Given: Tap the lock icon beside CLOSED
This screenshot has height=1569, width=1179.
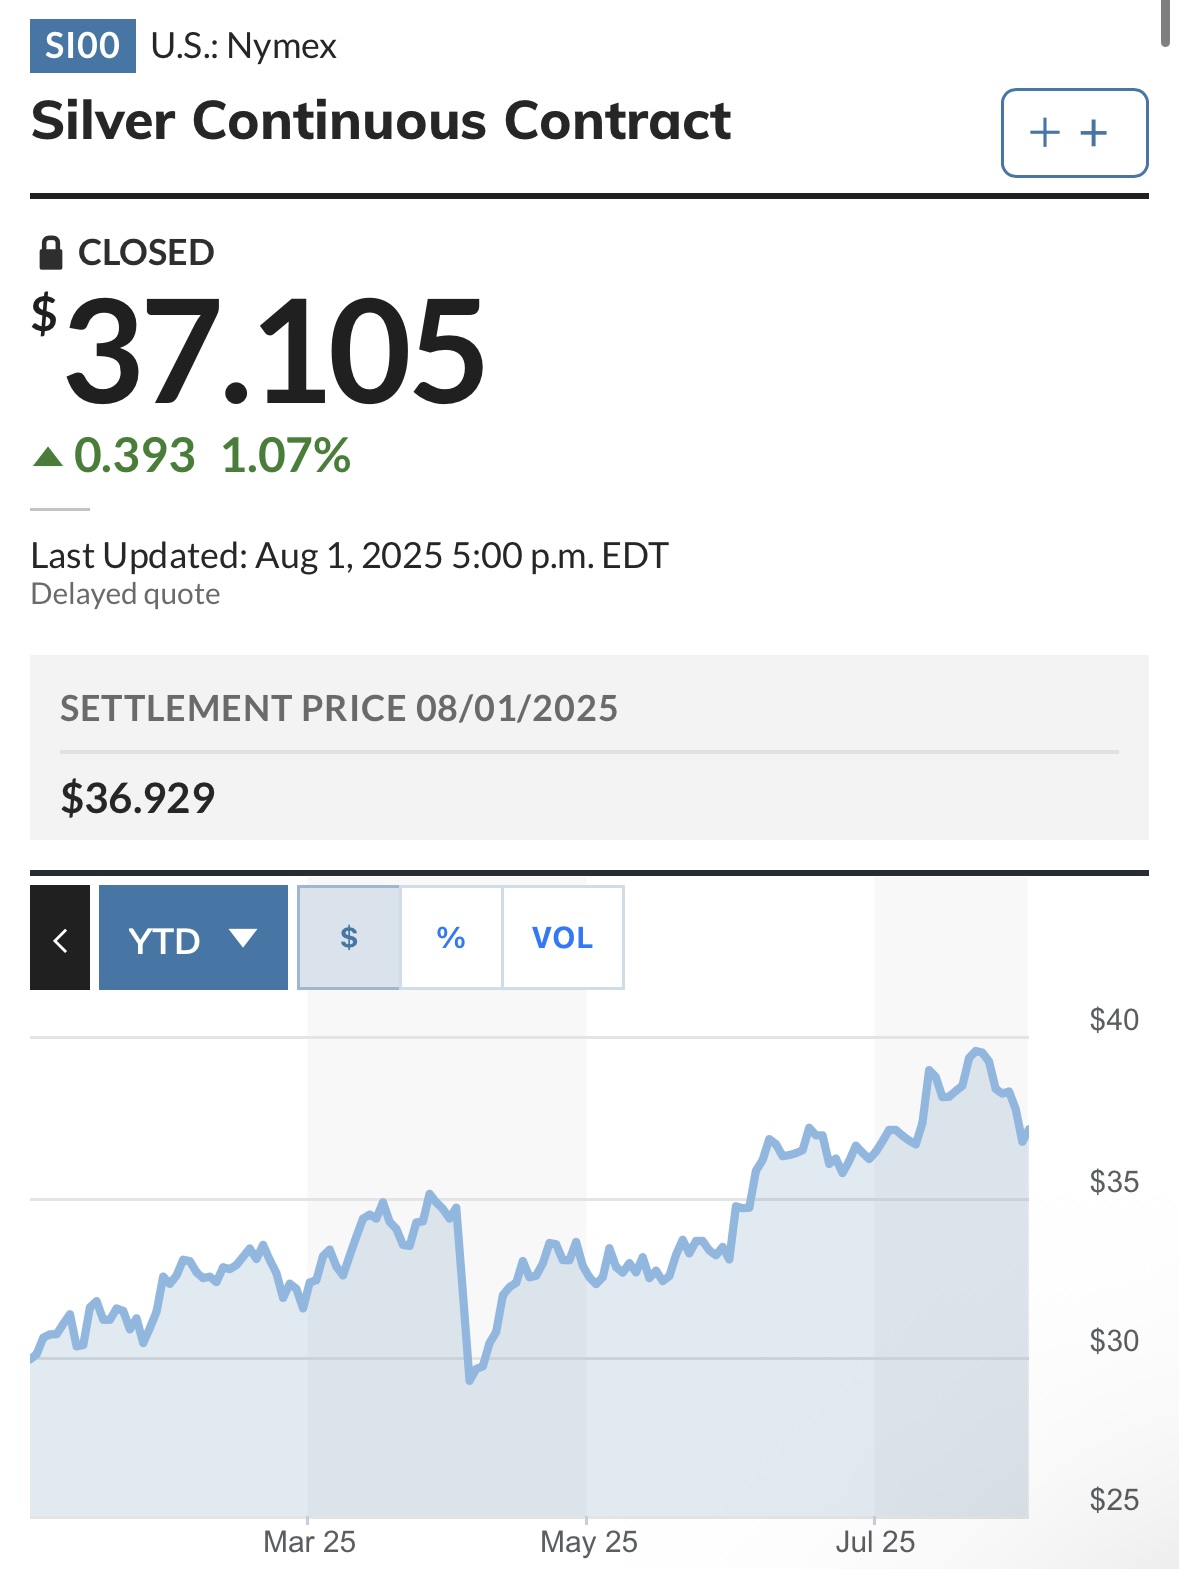Looking at the screenshot, I should point(50,253).
